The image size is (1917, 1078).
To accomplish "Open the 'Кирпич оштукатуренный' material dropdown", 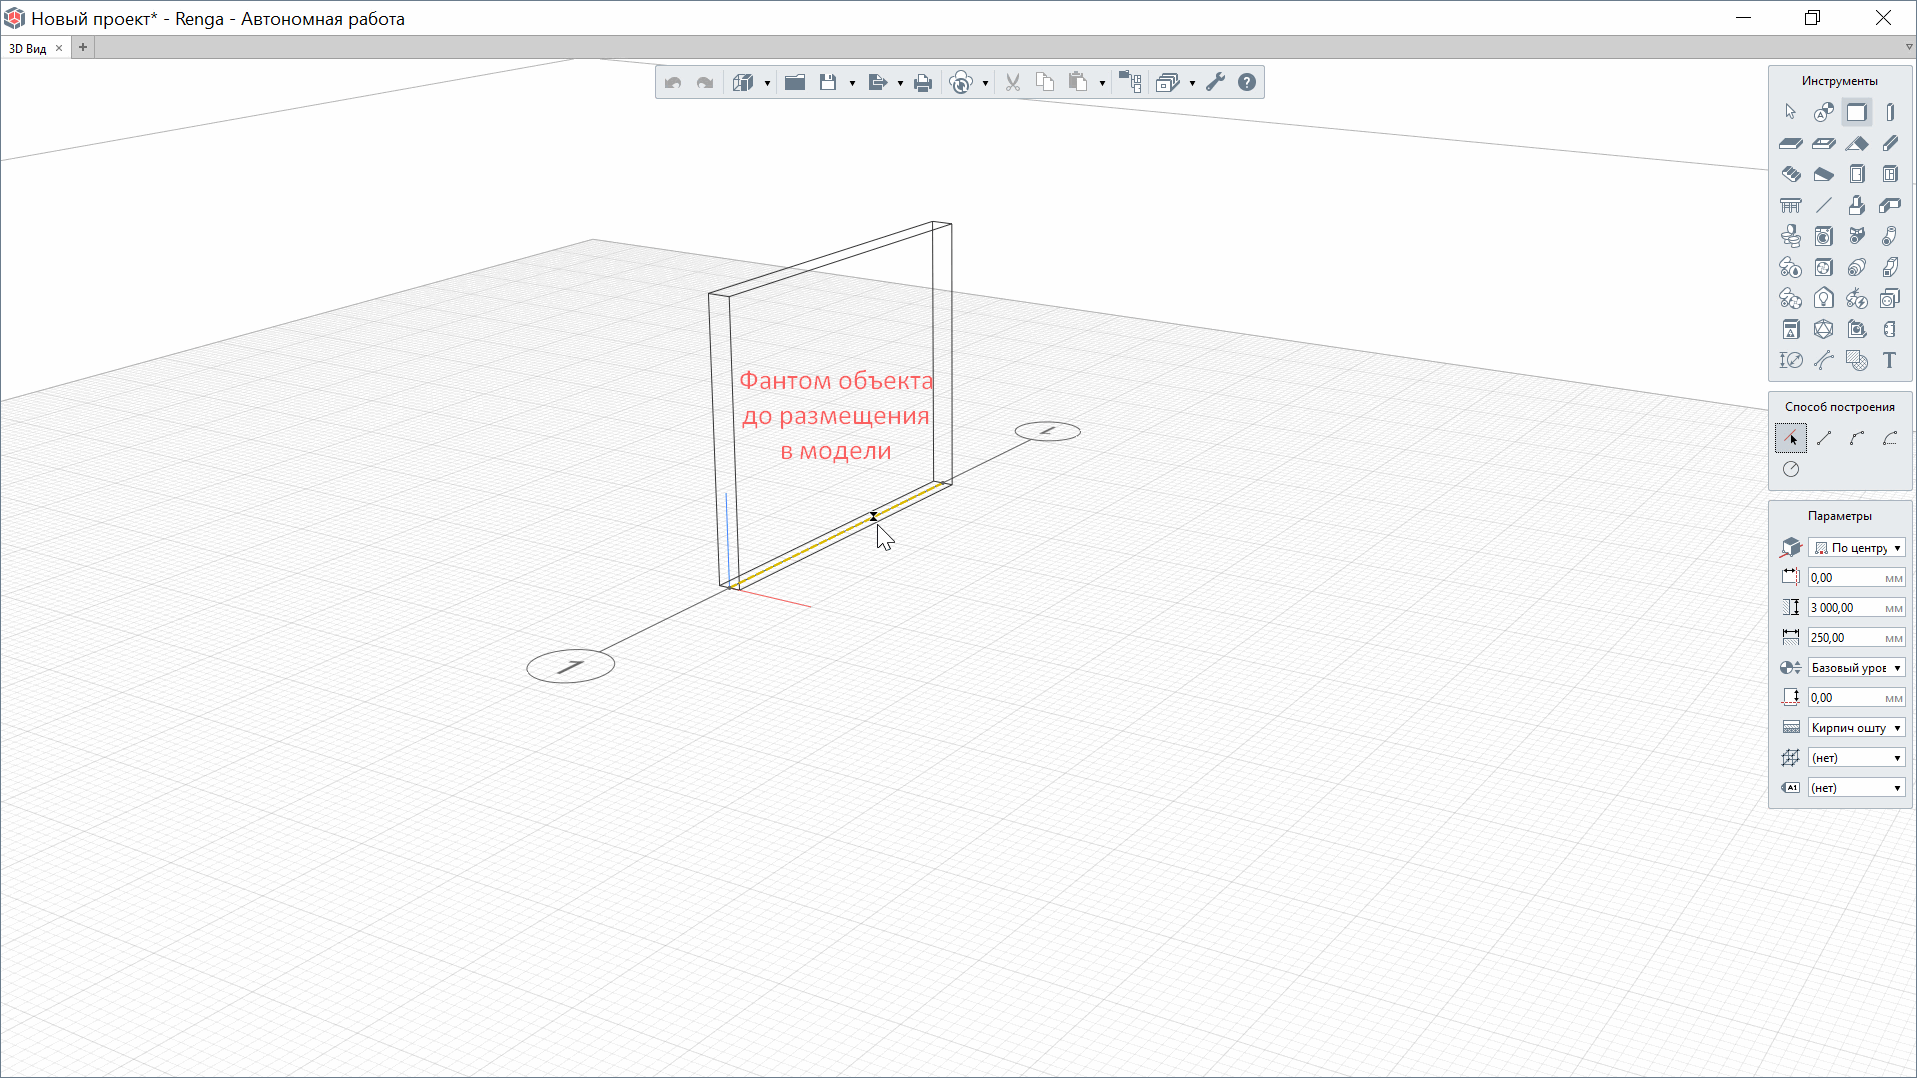I will point(1856,728).
